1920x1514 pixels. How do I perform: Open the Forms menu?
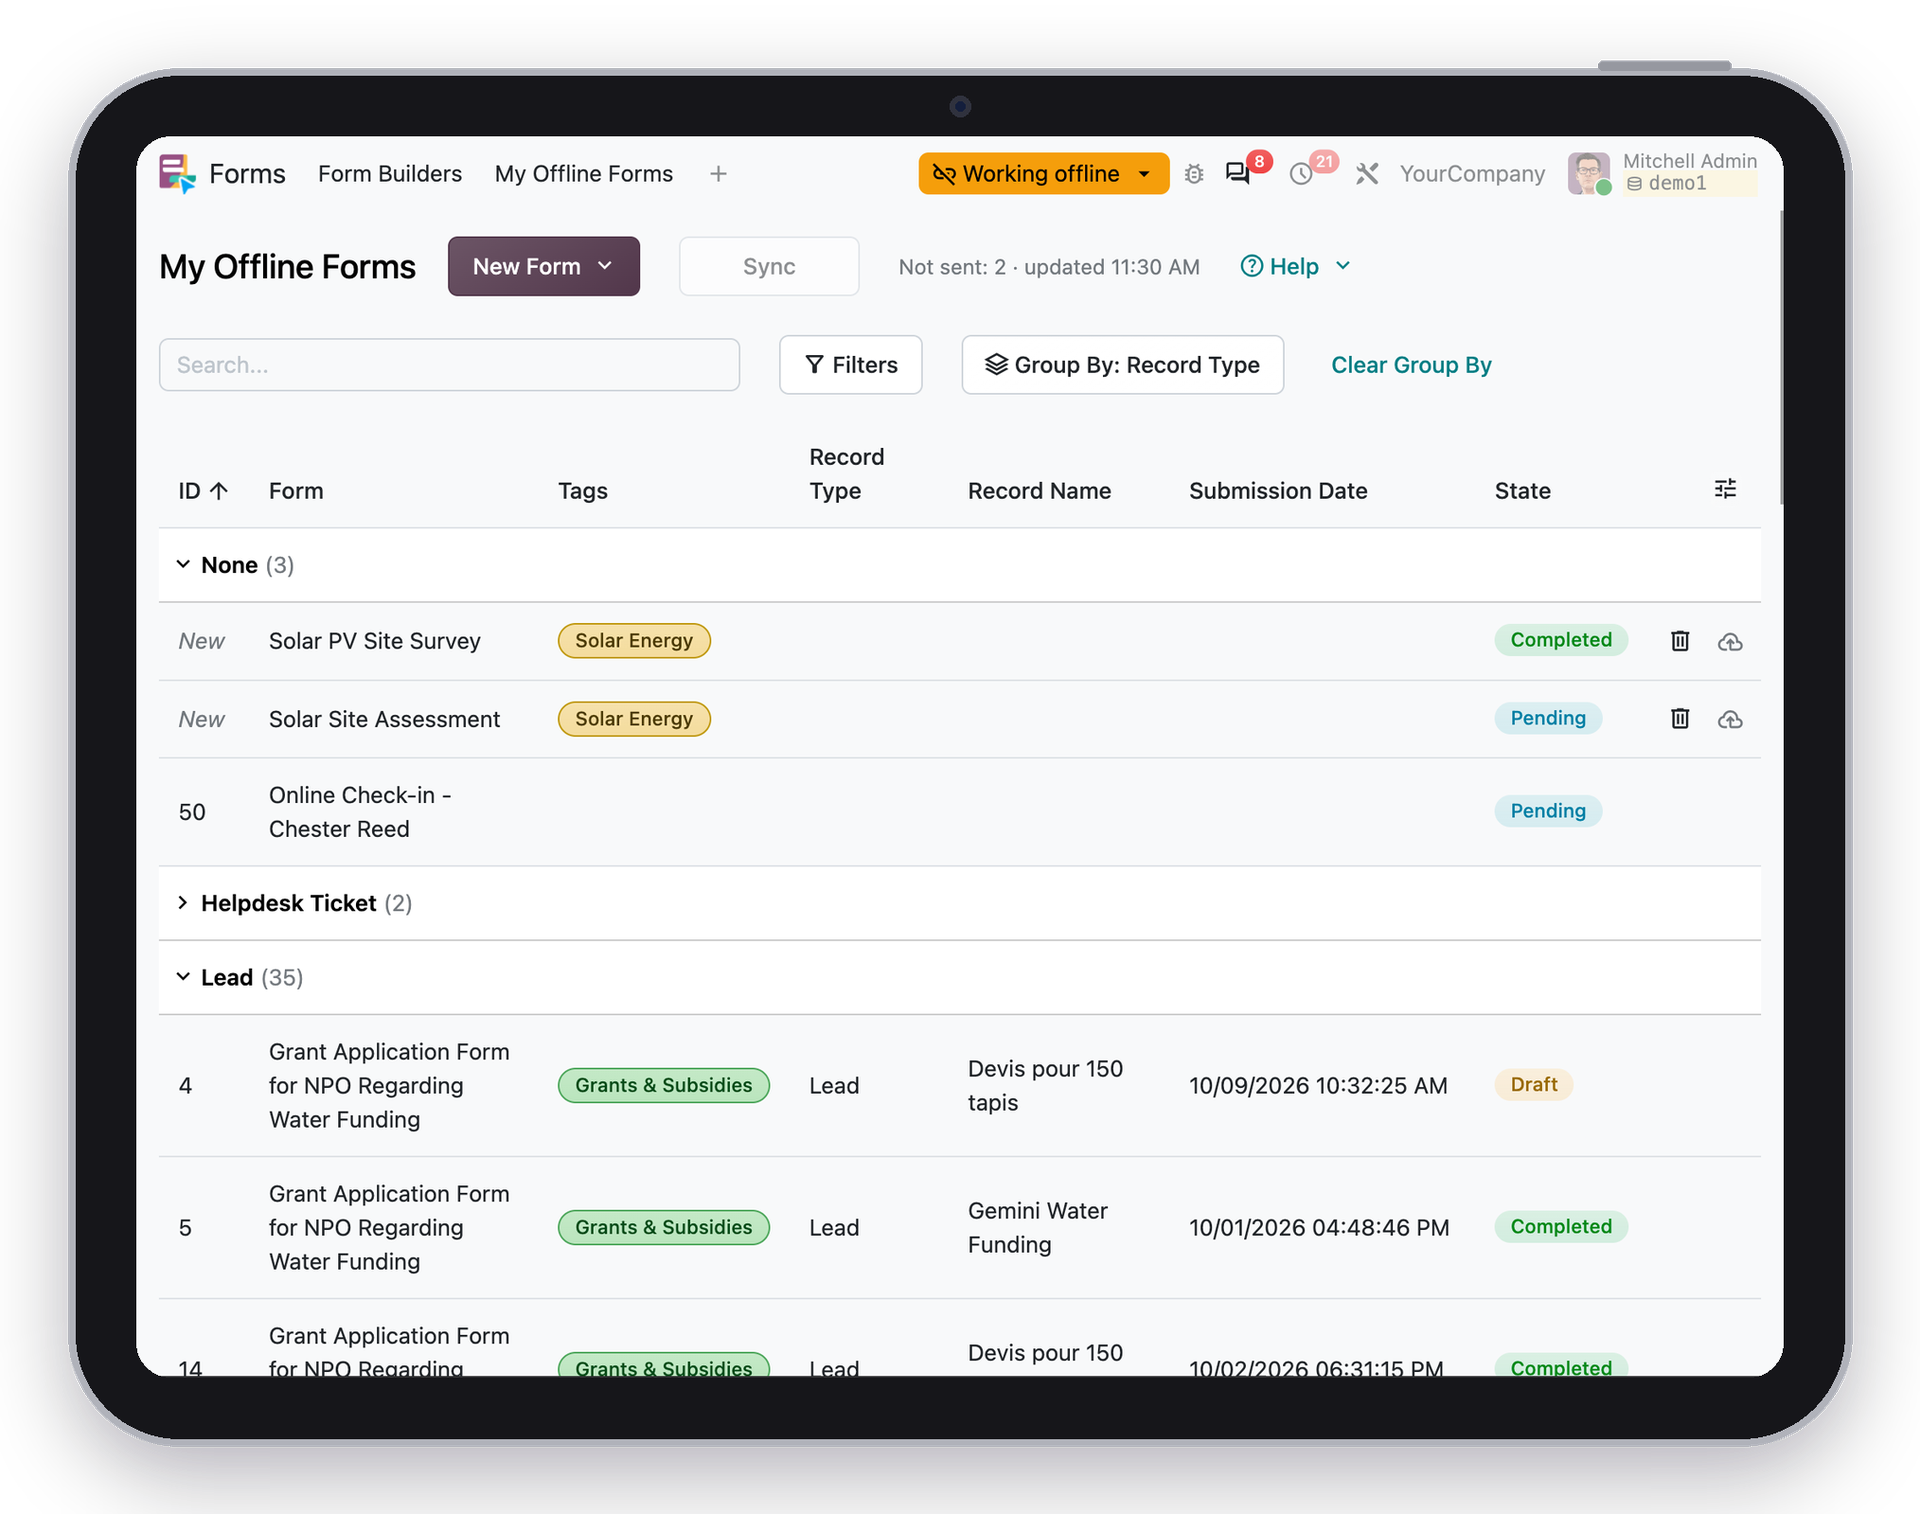point(247,174)
